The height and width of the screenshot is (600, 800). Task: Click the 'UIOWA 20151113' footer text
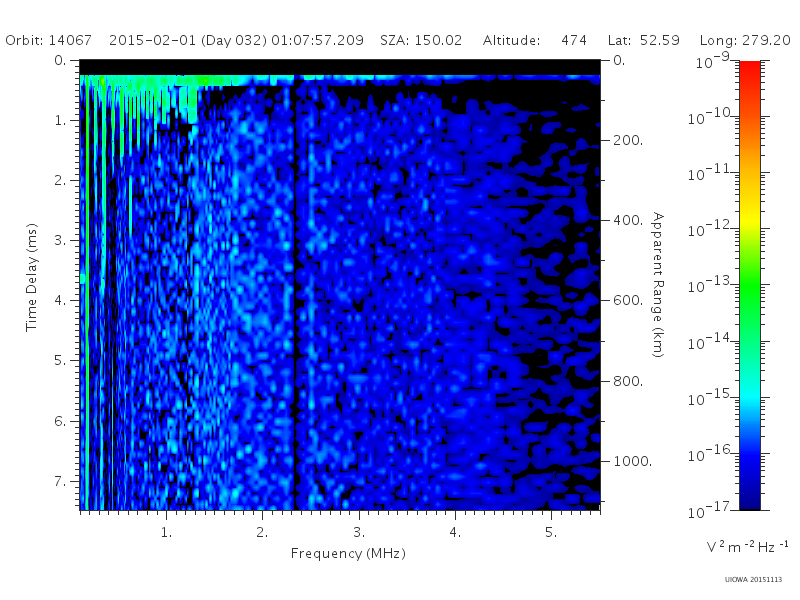[x=753, y=580]
